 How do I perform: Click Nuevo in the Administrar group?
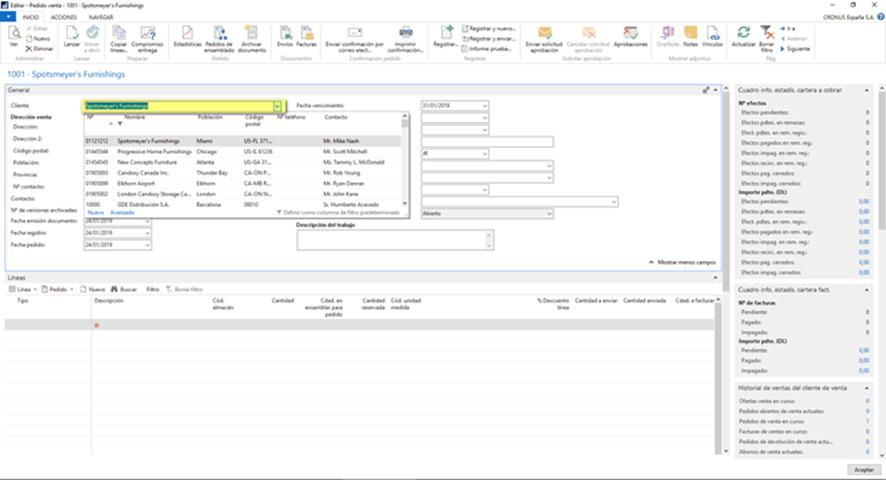coord(38,38)
